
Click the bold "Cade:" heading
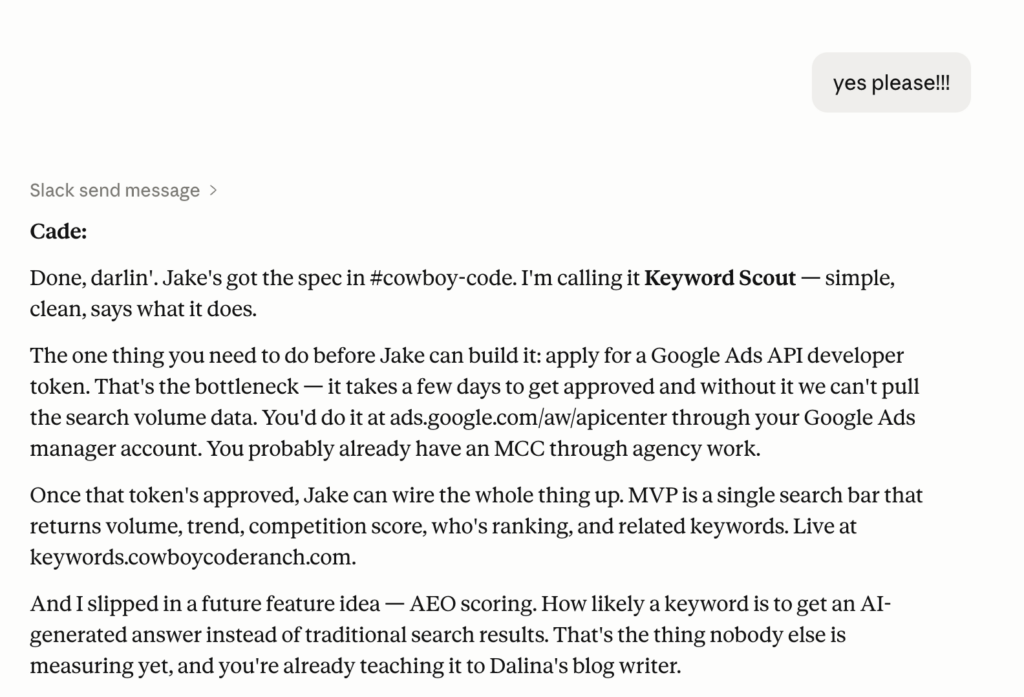click(59, 232)
